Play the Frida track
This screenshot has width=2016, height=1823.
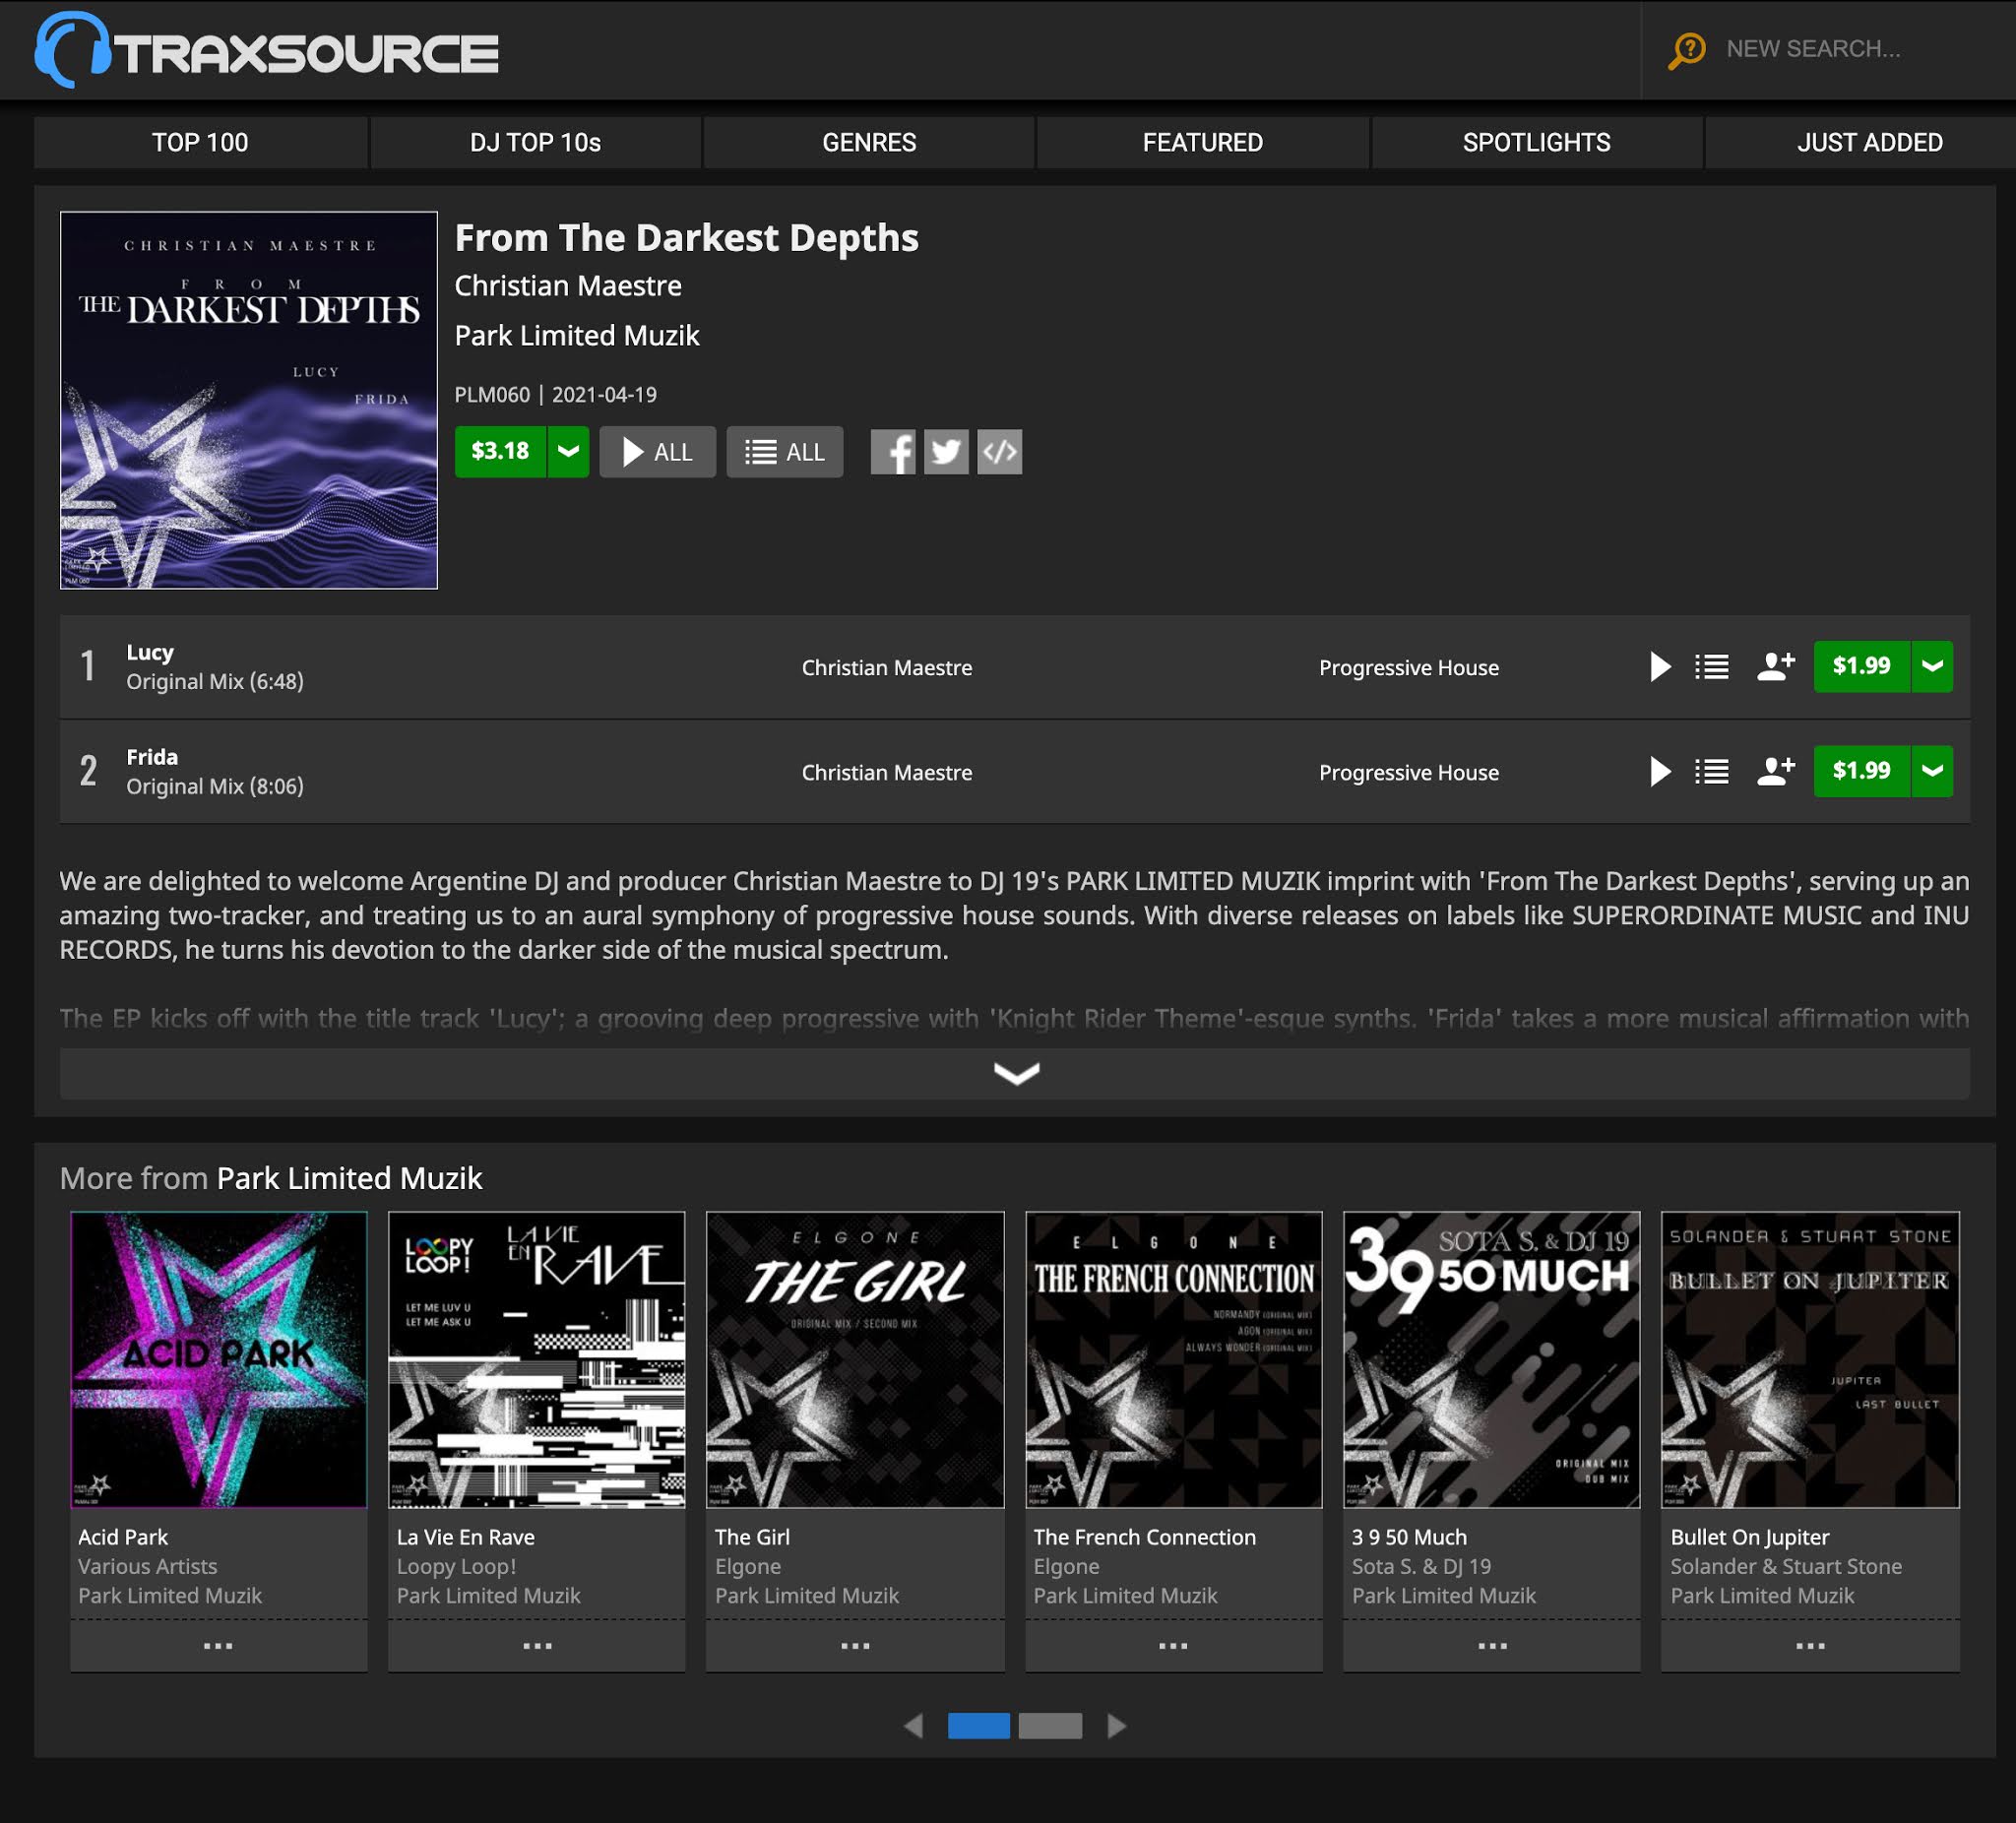pos(1660,771)
